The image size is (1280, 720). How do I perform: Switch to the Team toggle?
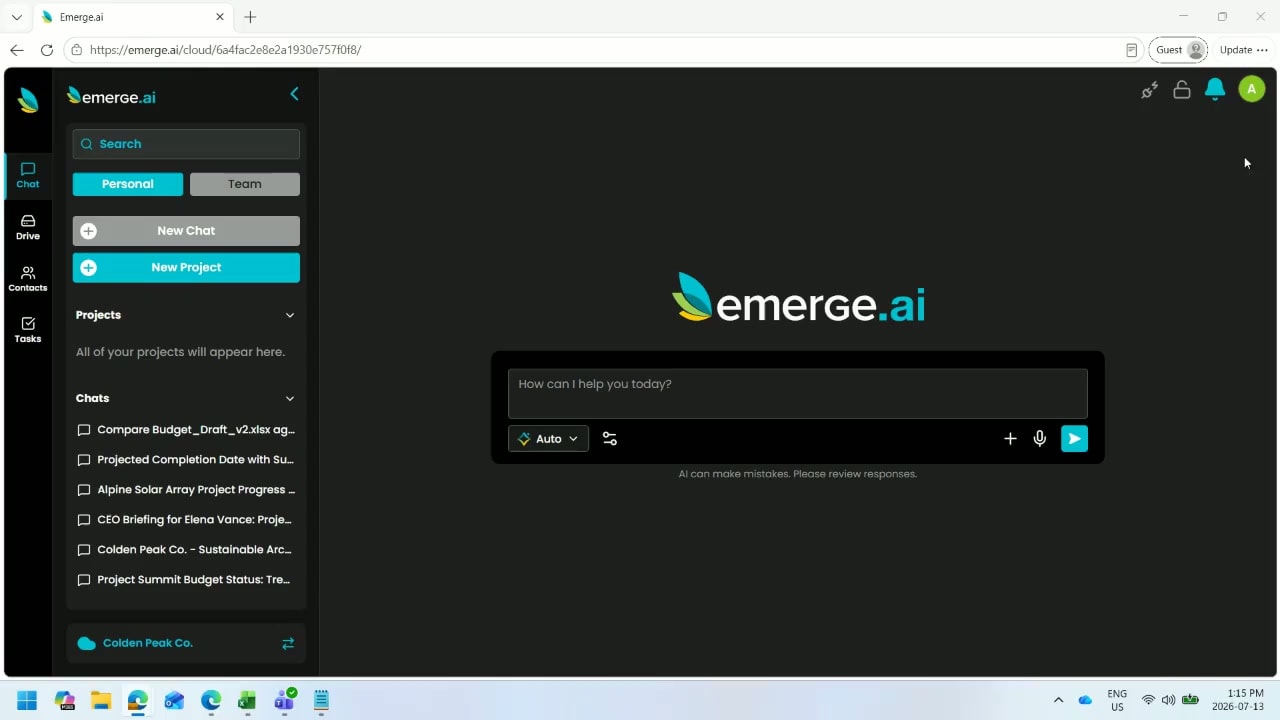245,184
